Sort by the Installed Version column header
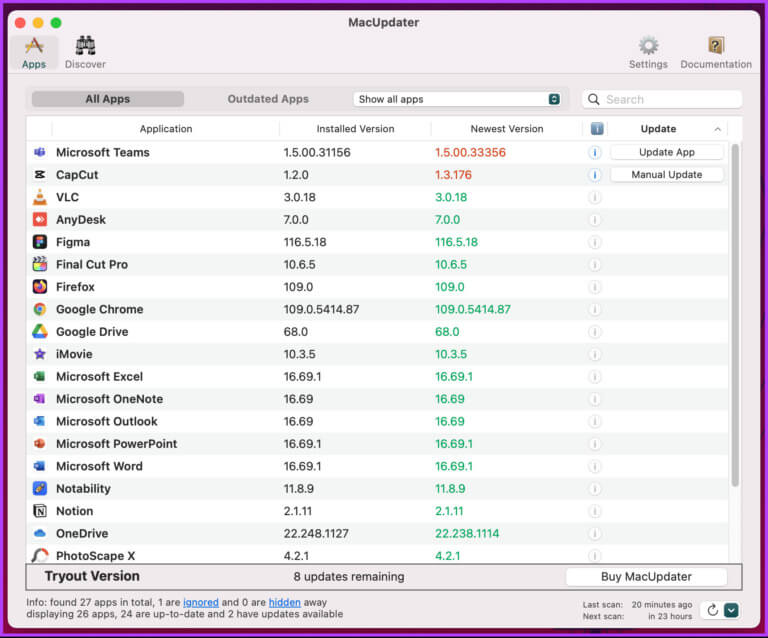The image size is (768, 638). click(355, 129)
